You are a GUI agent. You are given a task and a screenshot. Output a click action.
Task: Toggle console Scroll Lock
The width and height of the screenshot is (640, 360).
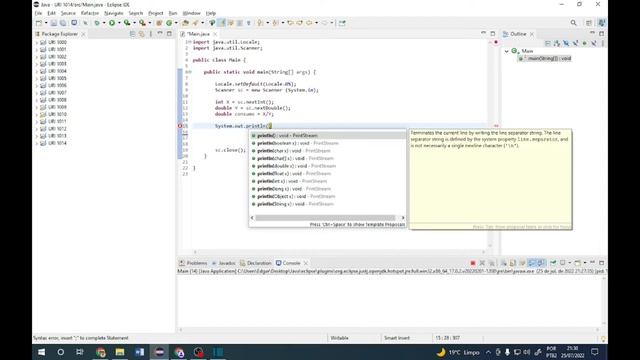pos(513,263)
